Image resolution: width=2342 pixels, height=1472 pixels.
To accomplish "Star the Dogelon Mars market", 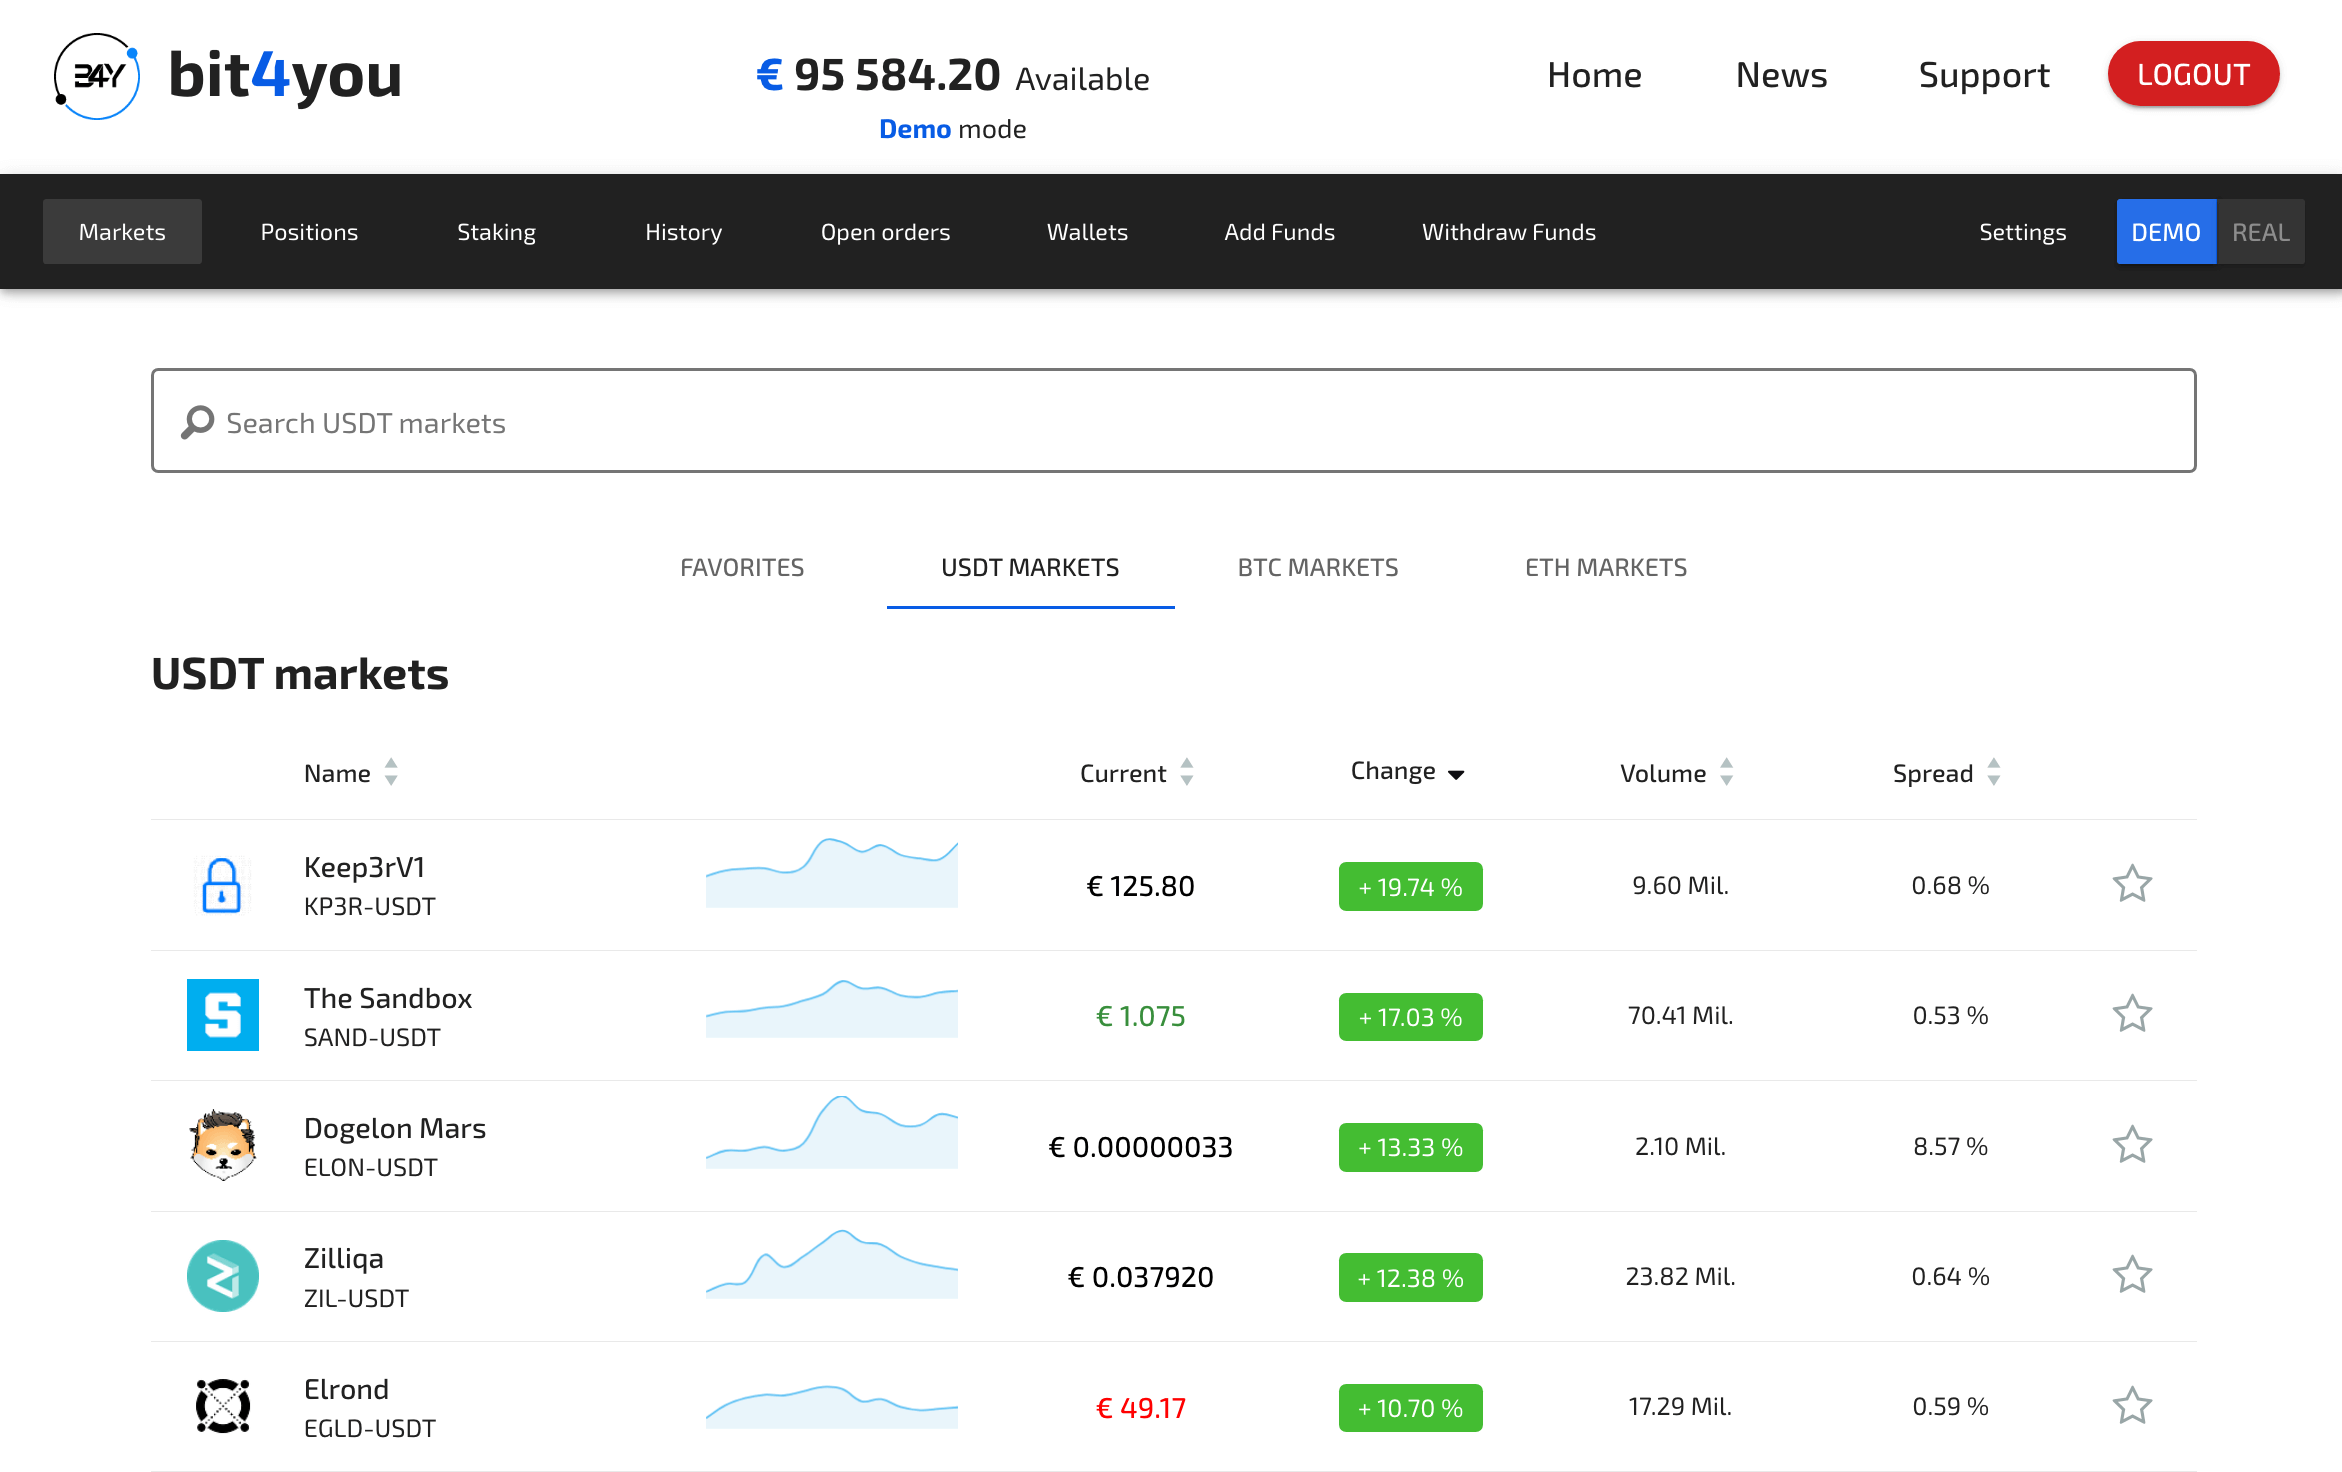I will [2131, 1145].
